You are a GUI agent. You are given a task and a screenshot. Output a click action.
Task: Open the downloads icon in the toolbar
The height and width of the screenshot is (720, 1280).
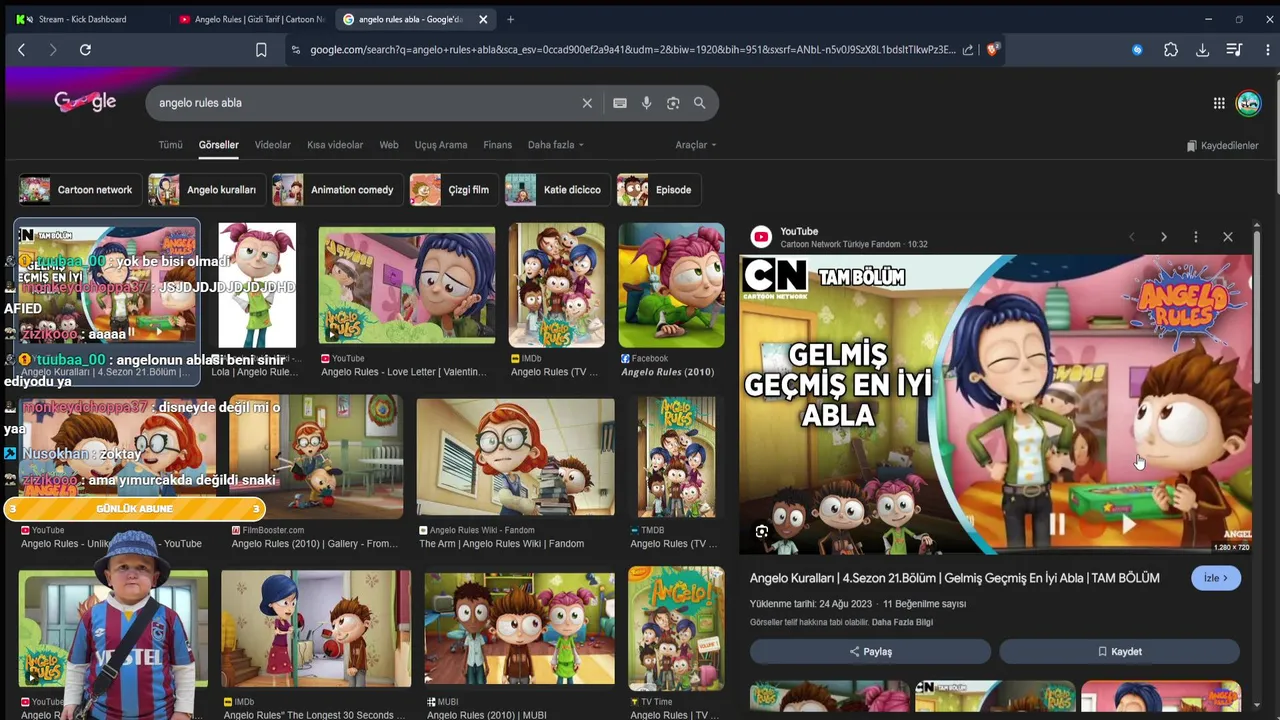pos(1203,49)
